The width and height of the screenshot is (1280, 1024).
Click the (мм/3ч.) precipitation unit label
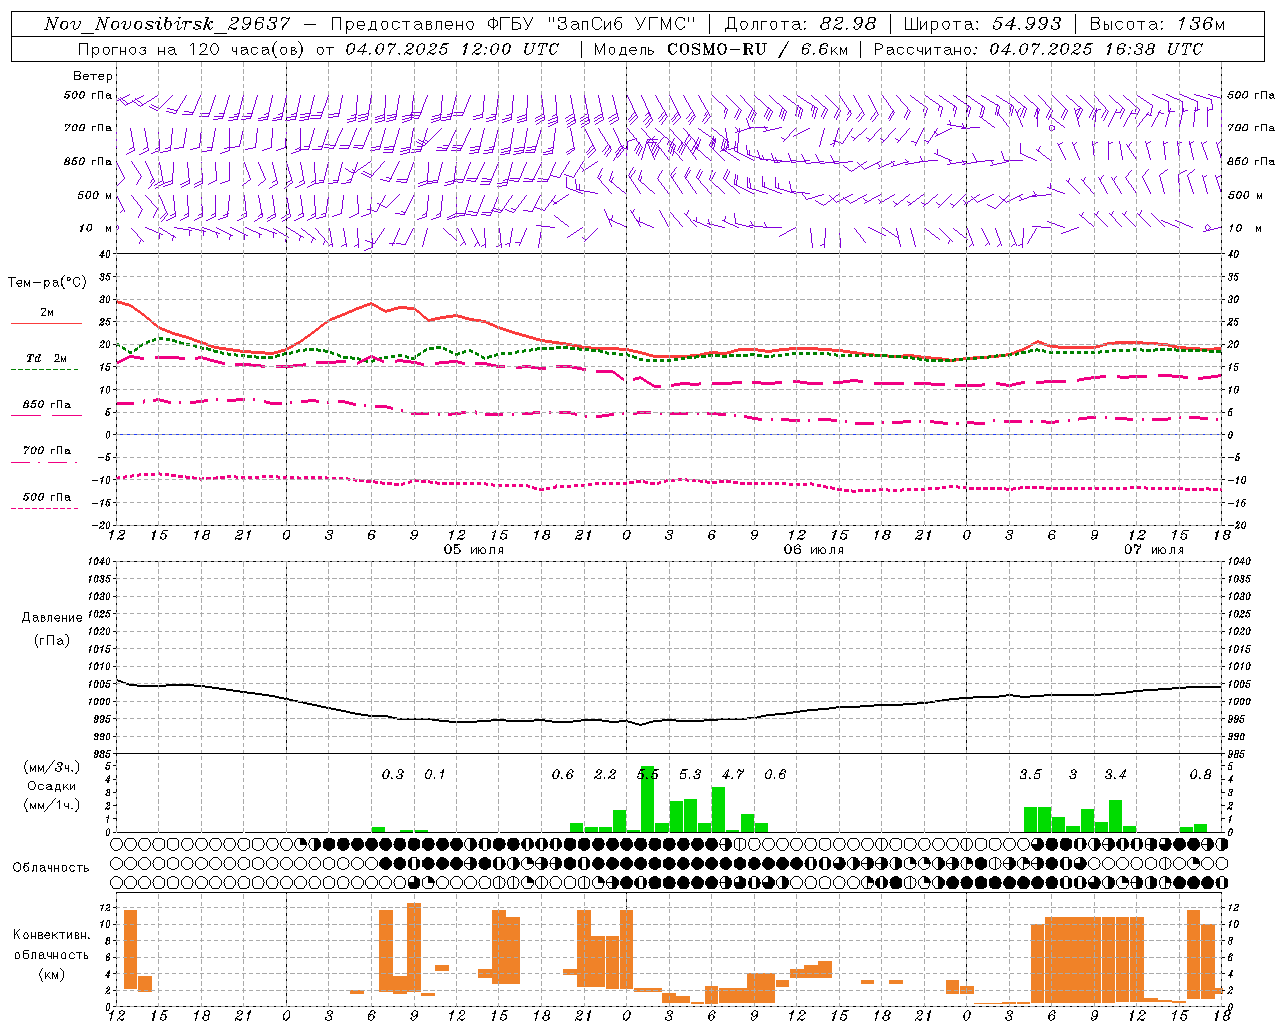[52, 767]
